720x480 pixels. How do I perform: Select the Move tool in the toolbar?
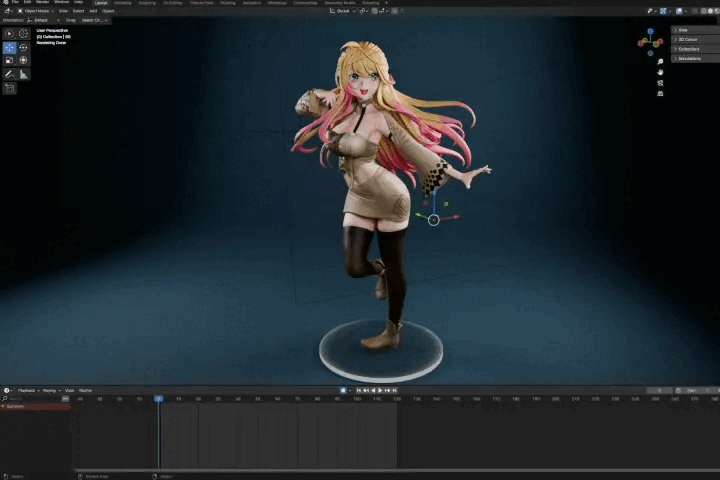pos(10,47)
